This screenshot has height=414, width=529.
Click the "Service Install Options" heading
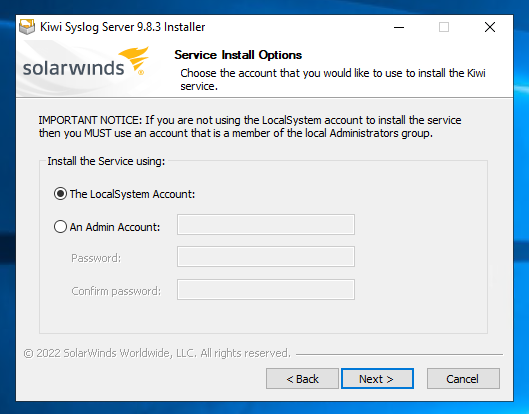[x=238, y=55]
